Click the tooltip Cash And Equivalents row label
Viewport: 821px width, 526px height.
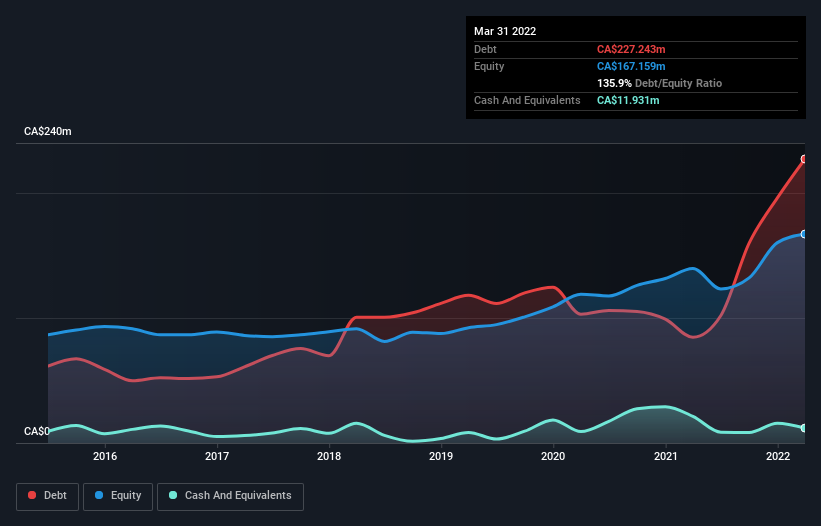pyautogui.click(x=527, y=100)
